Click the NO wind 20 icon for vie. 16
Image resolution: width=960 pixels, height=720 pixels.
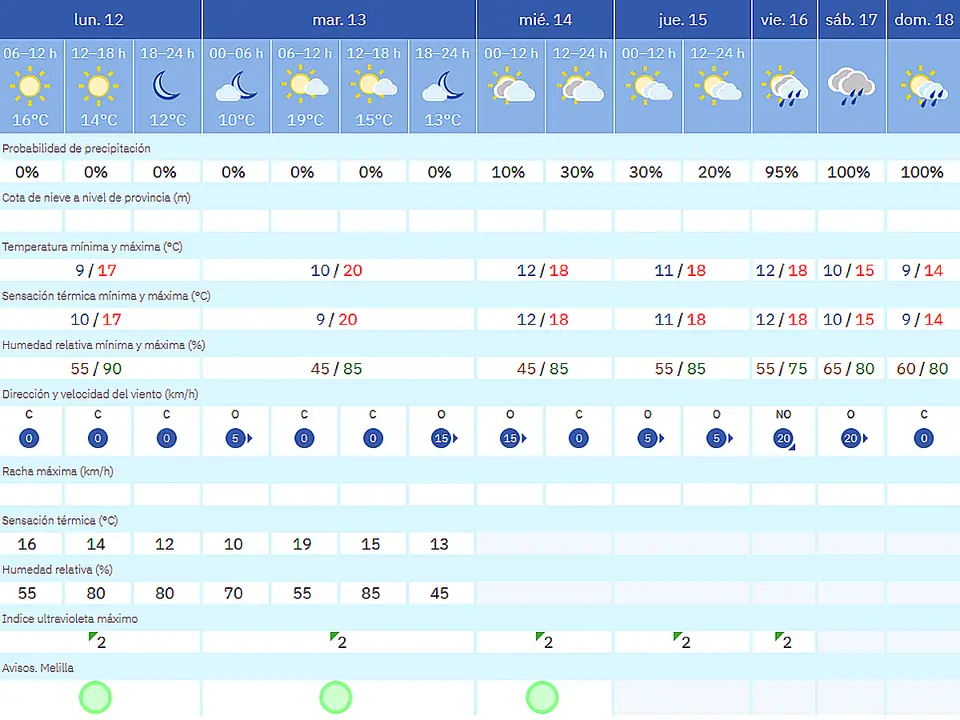click(784, 439)
